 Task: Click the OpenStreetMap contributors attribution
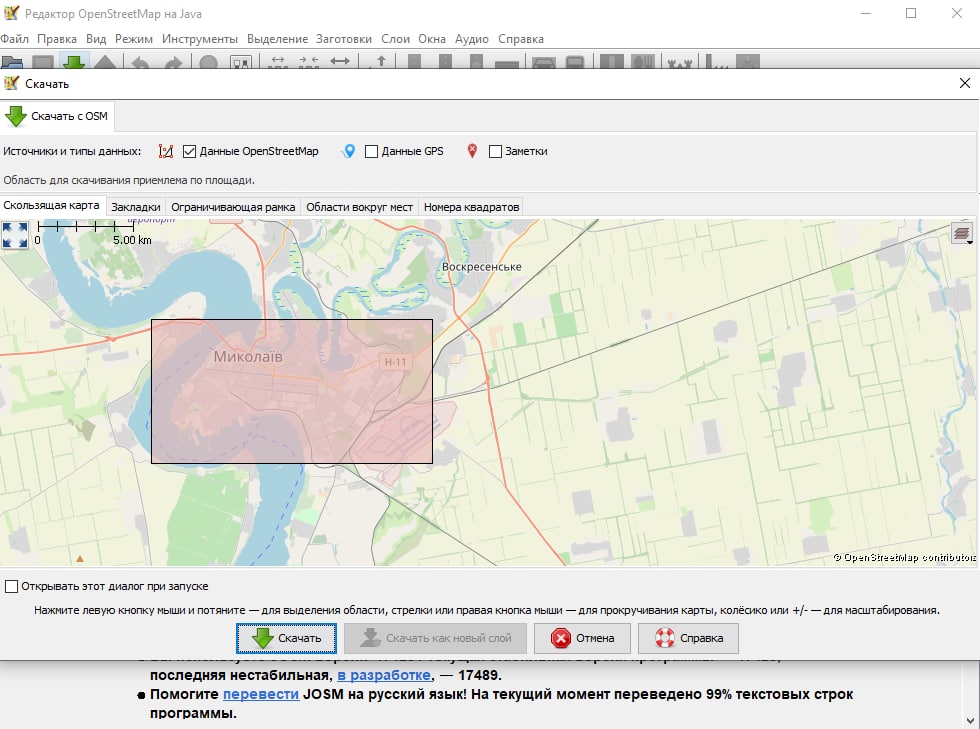(904, 557)
